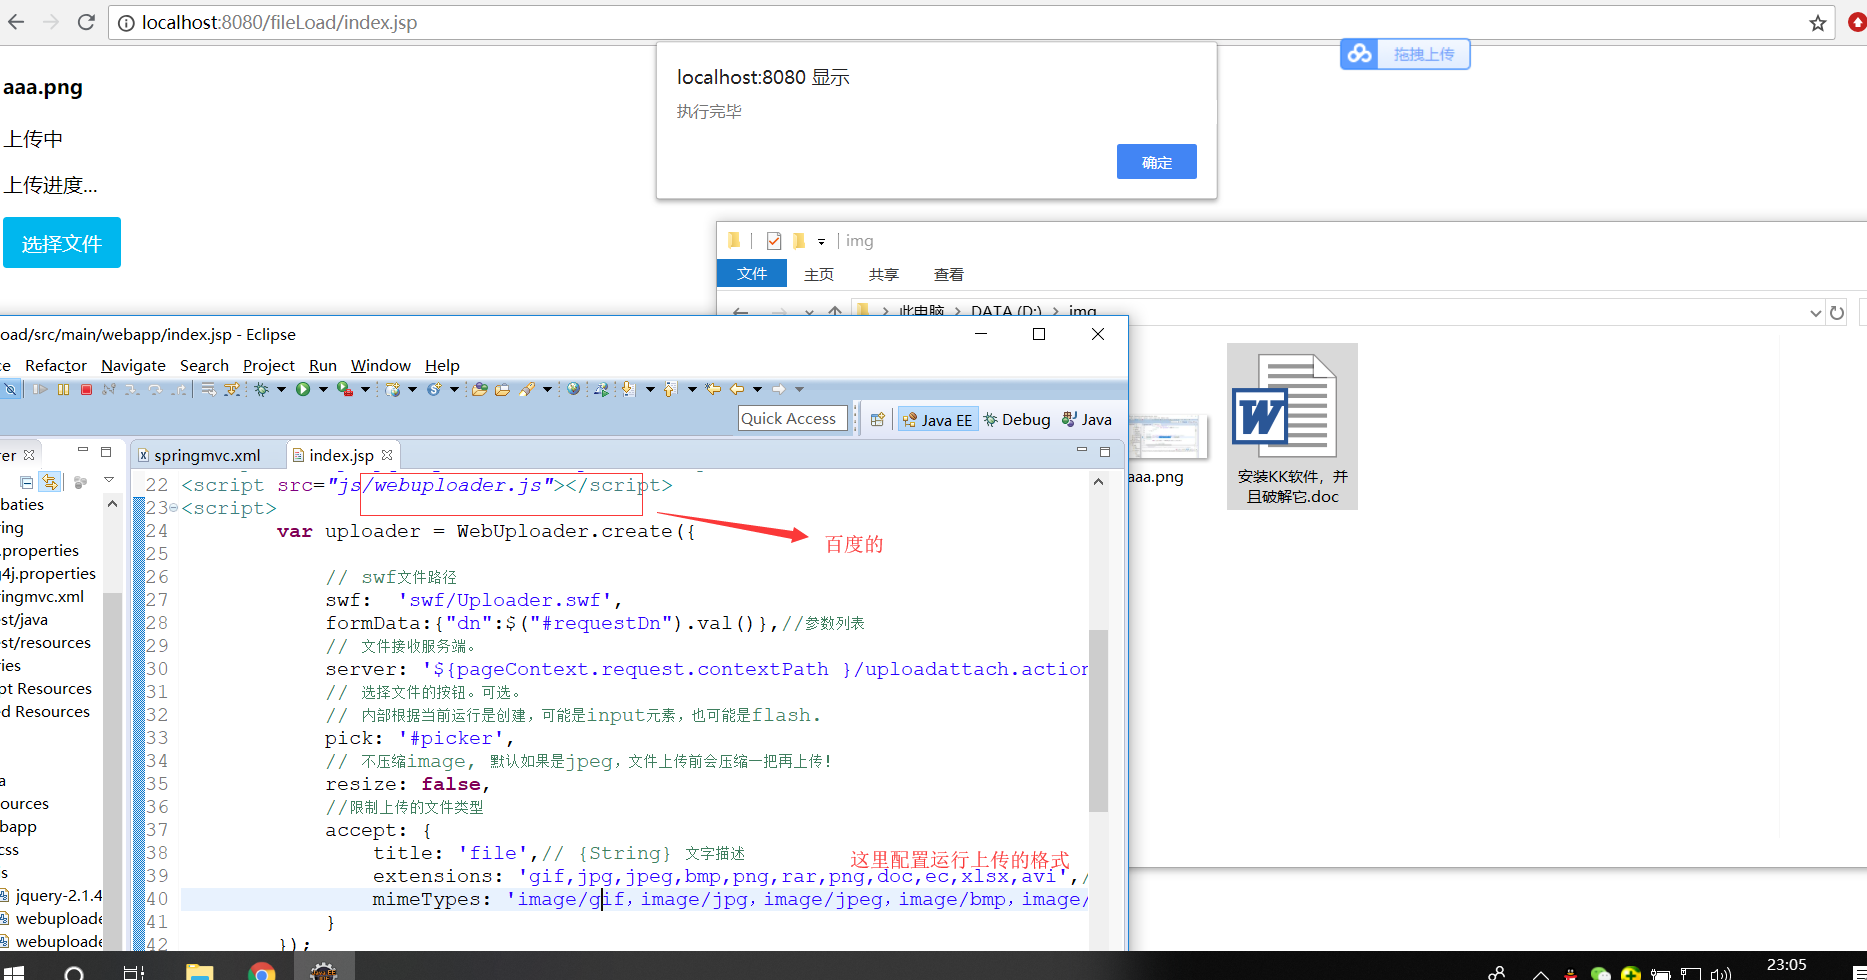Reload the browser page
Screen dimensions: 1867x980
[86, 22]
